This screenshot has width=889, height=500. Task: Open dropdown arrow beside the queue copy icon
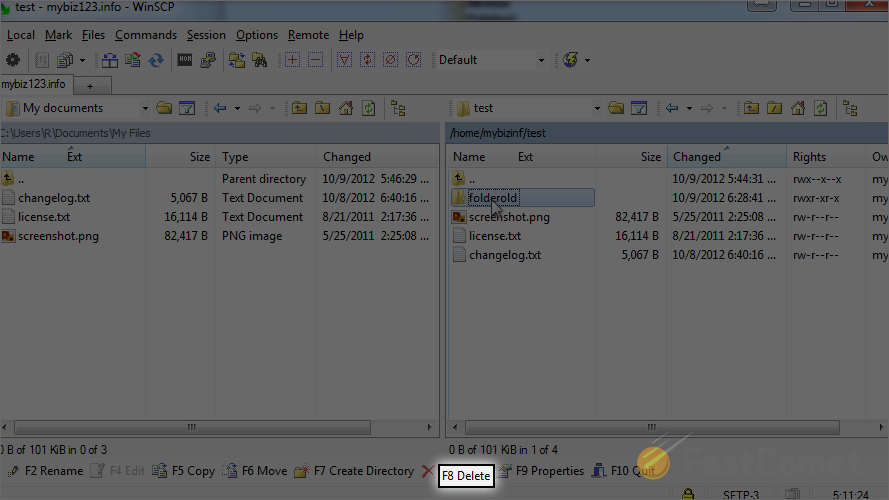82,60
